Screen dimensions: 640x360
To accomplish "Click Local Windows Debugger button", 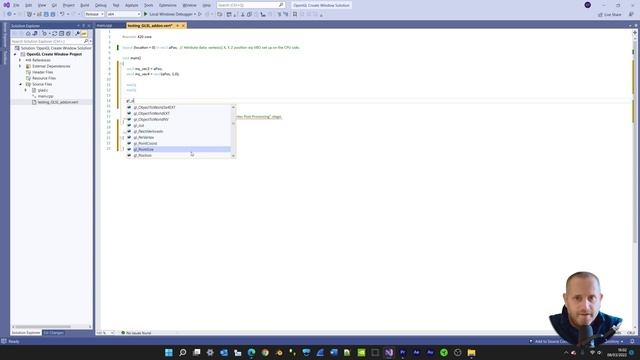I will pos(171,14).
